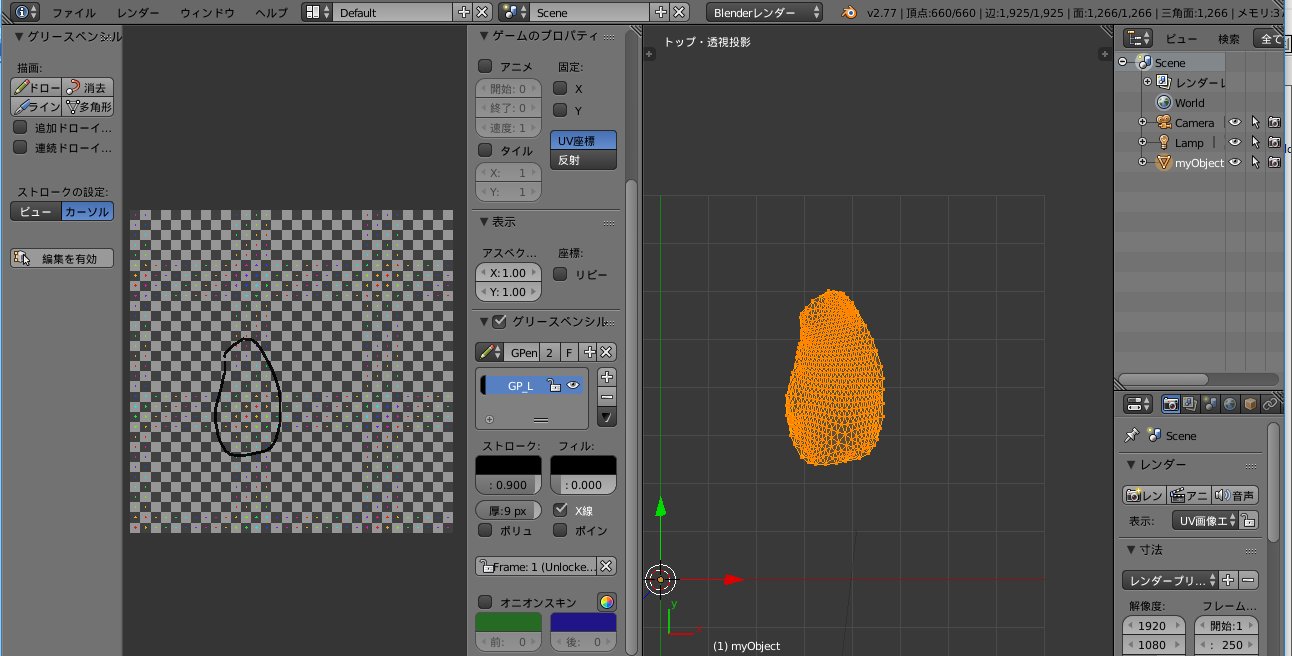Viewport: 1292px width, 656px height.
Task: Toggle myObject visibility eye in outliner
Action: (1235, 162)
